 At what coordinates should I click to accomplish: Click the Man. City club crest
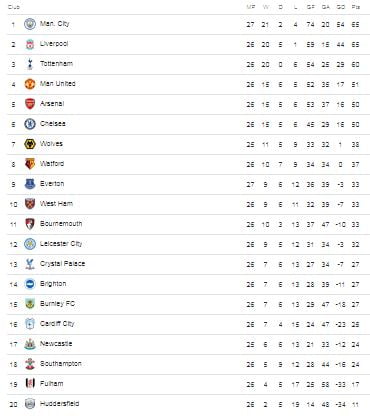coord(30,24)
